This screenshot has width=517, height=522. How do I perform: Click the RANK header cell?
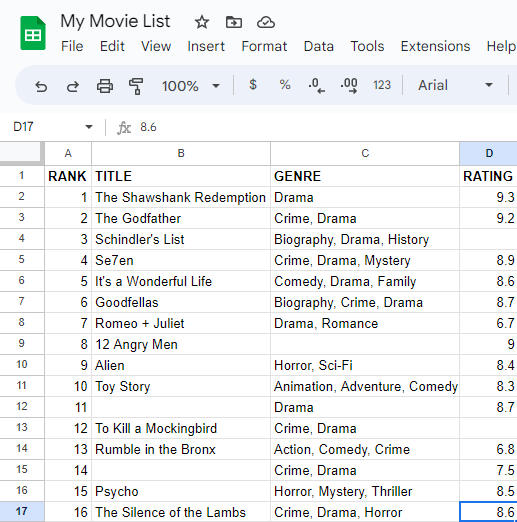point(68,176)
